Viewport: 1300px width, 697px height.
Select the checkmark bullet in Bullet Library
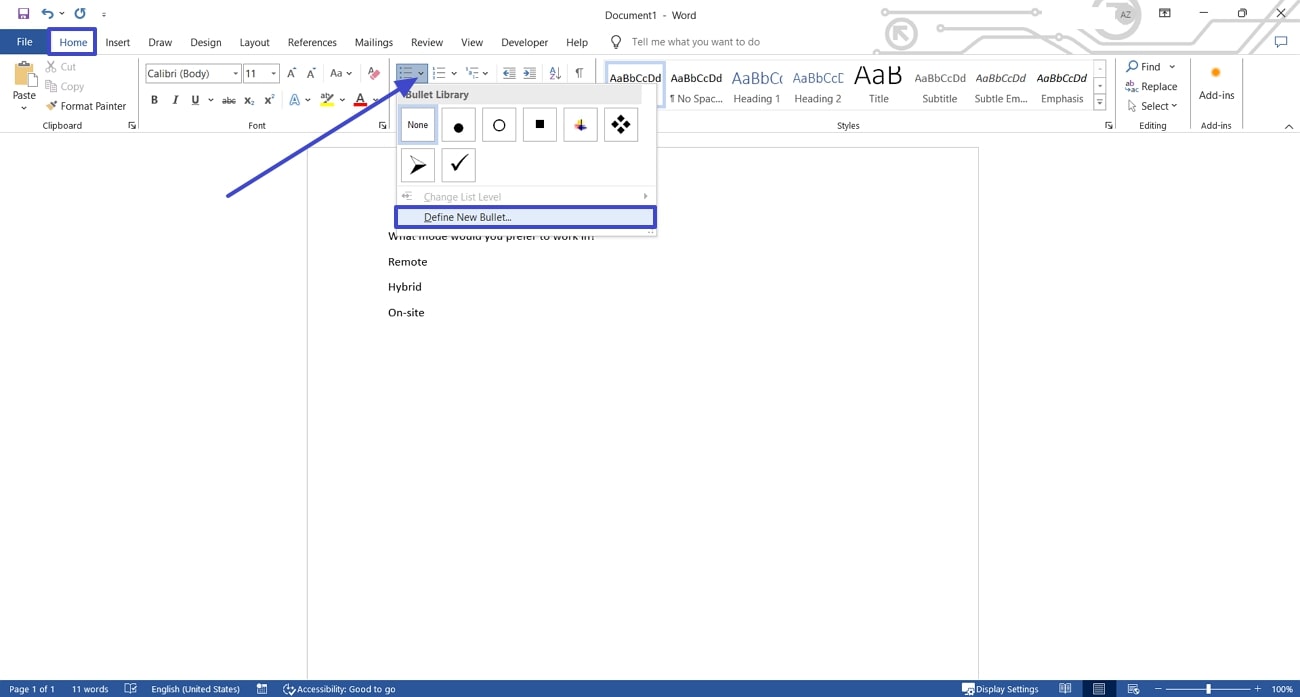[x=458, y=164]
